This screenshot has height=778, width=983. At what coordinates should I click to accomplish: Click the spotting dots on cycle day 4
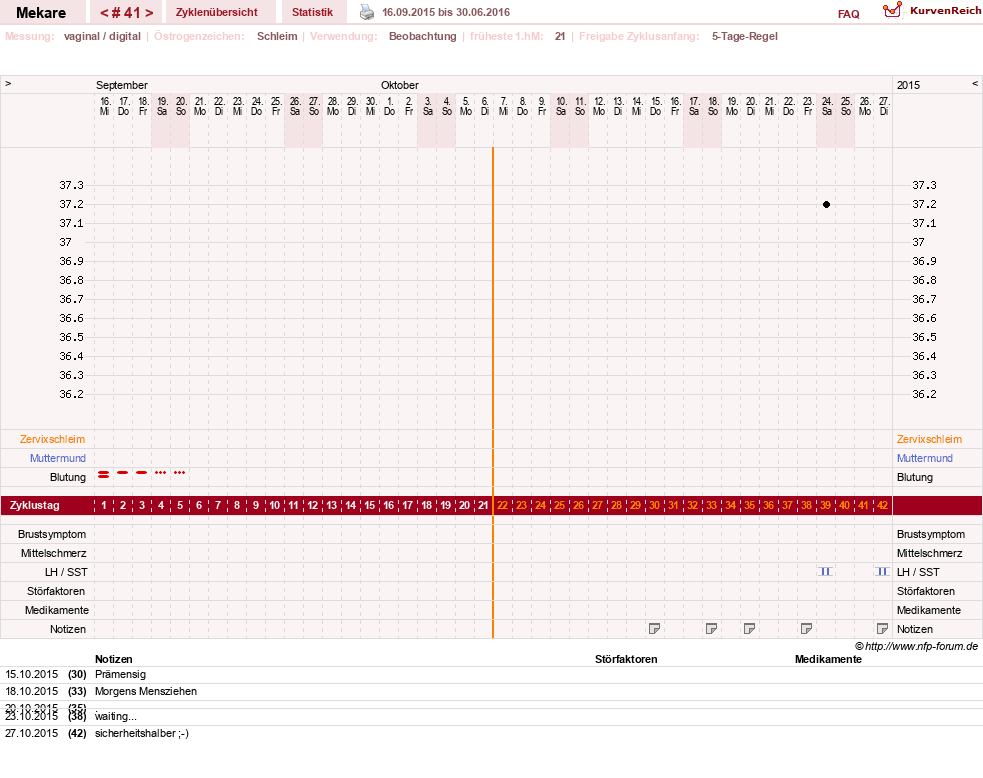click(160, 472)
